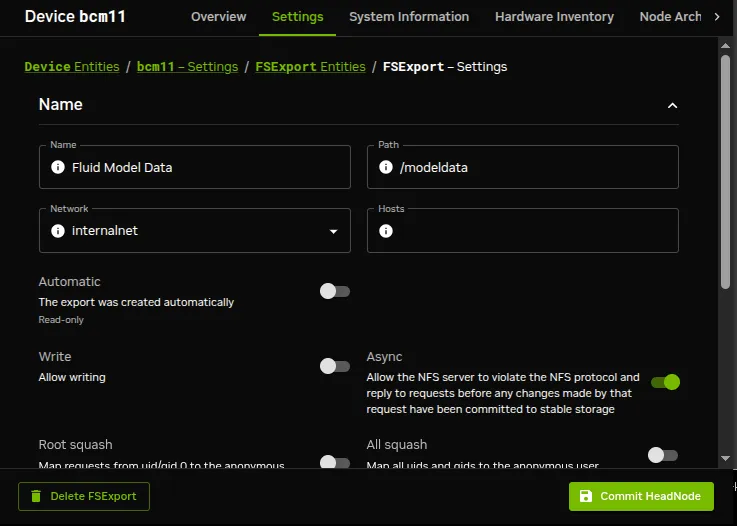The height and width of the screenshot is (526, 737).
Task: Click the info icon in Path field
Action: point(386,167)
